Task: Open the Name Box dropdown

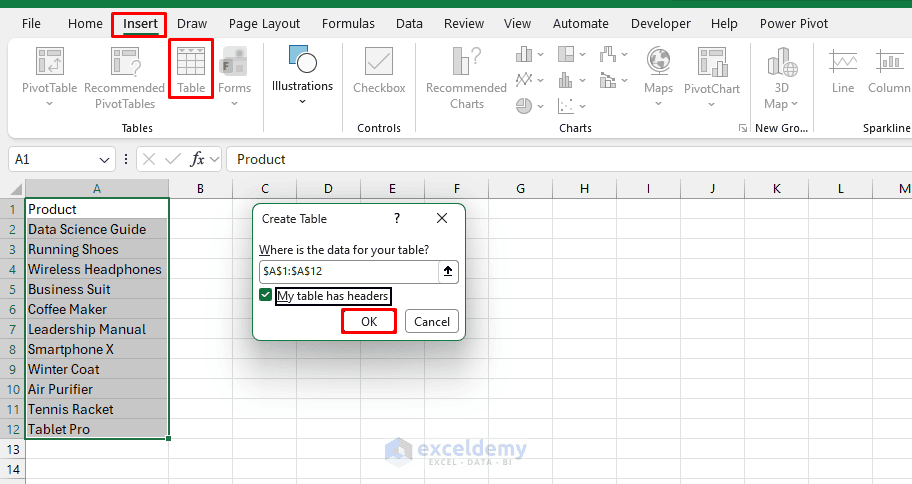Action: tap(104, 160)
